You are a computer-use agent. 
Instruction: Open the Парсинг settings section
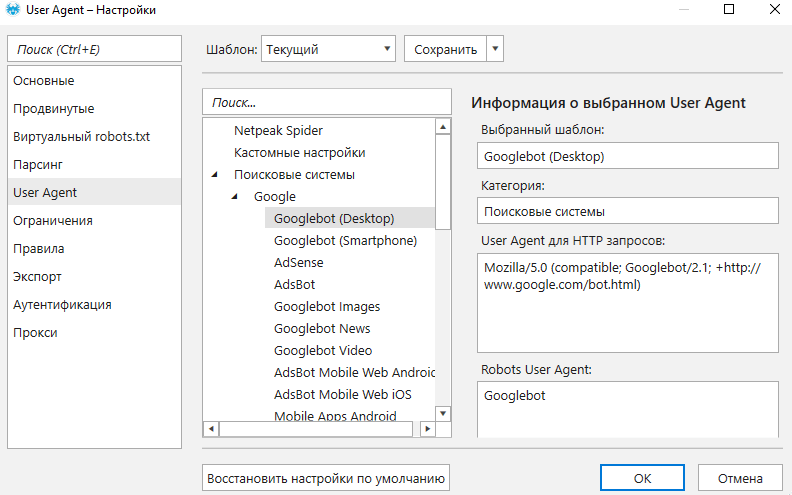click(x=94, y=165)
